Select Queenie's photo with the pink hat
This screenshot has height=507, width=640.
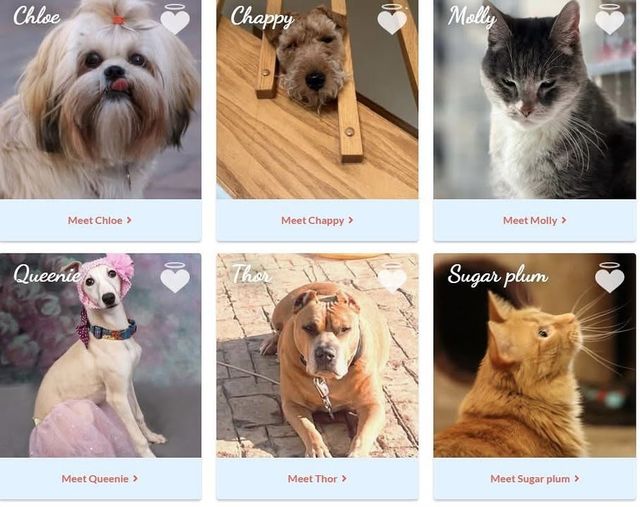click(x=100, y=355)
